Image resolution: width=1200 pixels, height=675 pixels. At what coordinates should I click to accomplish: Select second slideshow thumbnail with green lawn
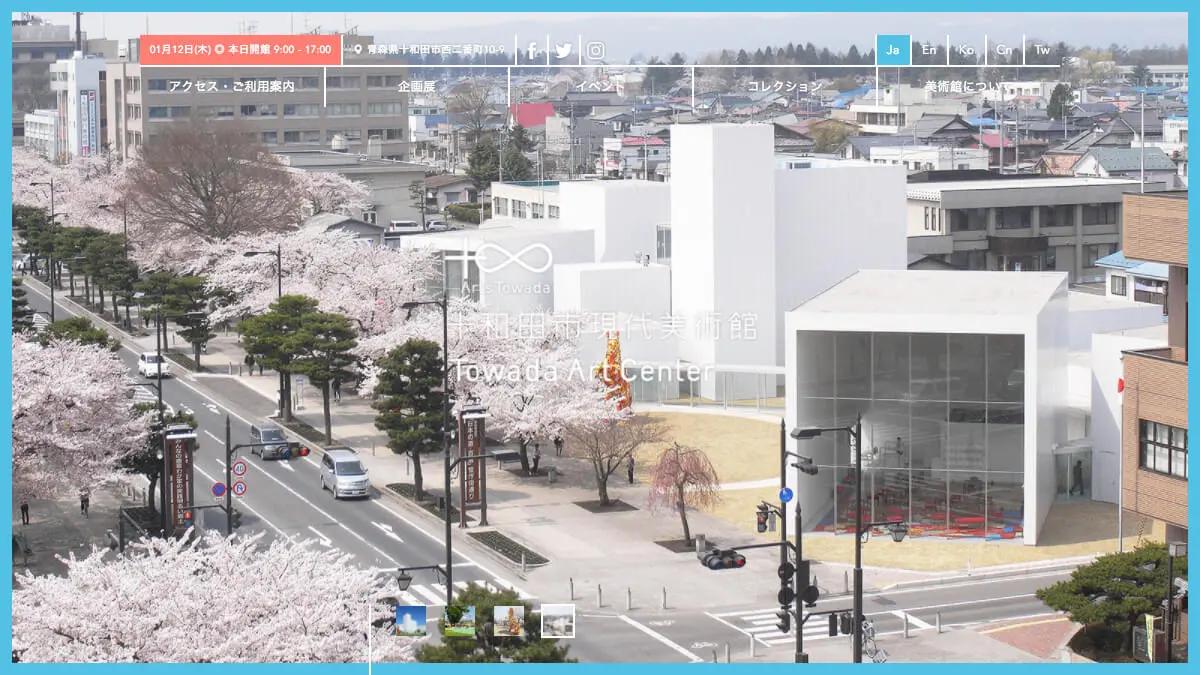[460, 621]
